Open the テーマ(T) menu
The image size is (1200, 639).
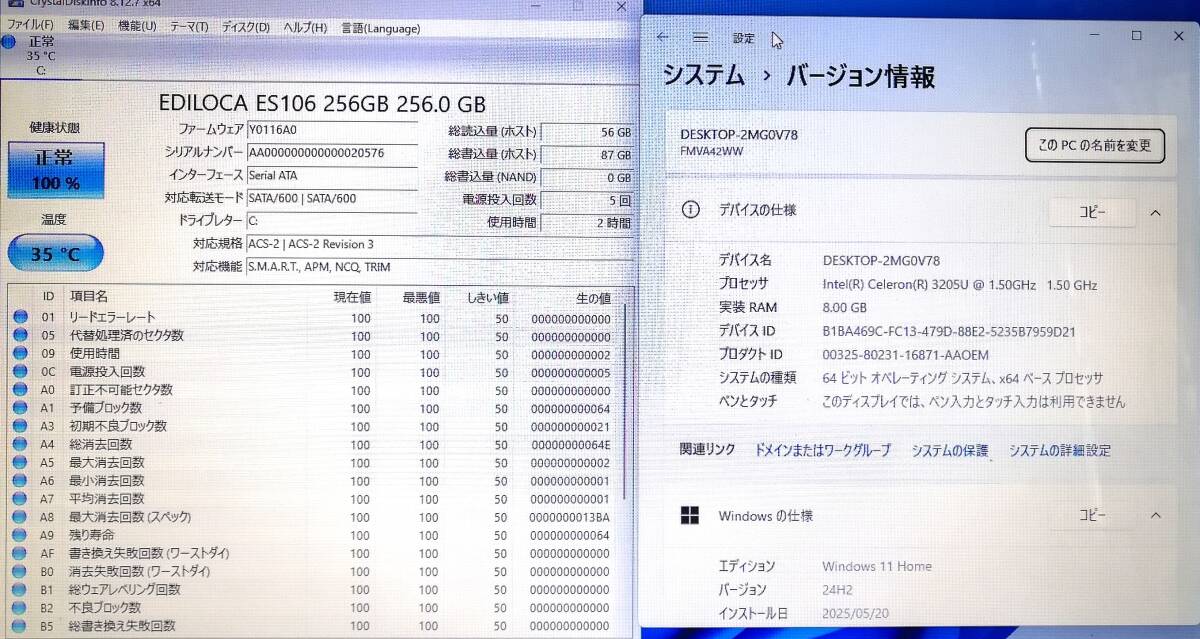pyautogui.click(x=189, y=27)
